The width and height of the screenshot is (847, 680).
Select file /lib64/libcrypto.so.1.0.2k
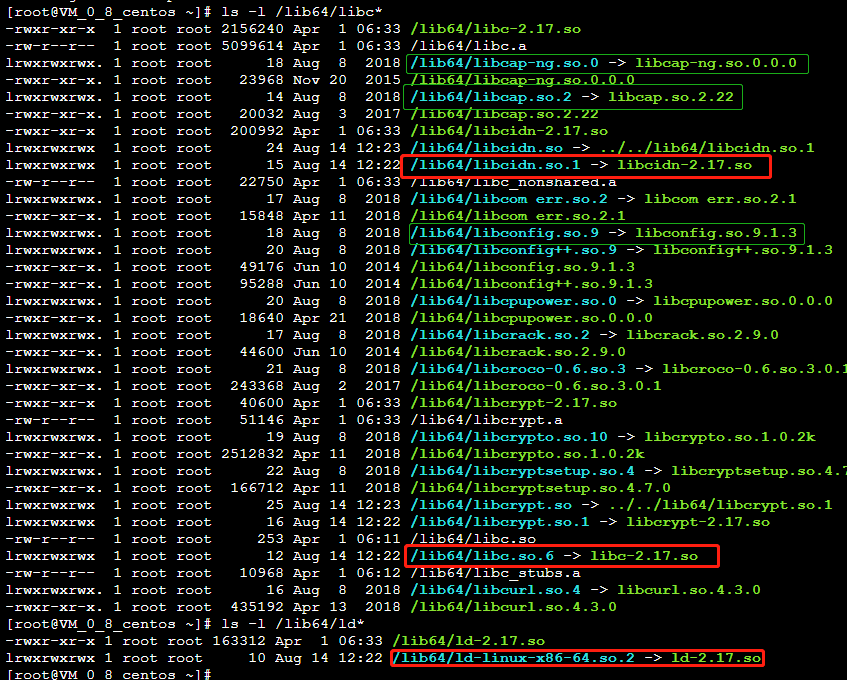(527, 454)
